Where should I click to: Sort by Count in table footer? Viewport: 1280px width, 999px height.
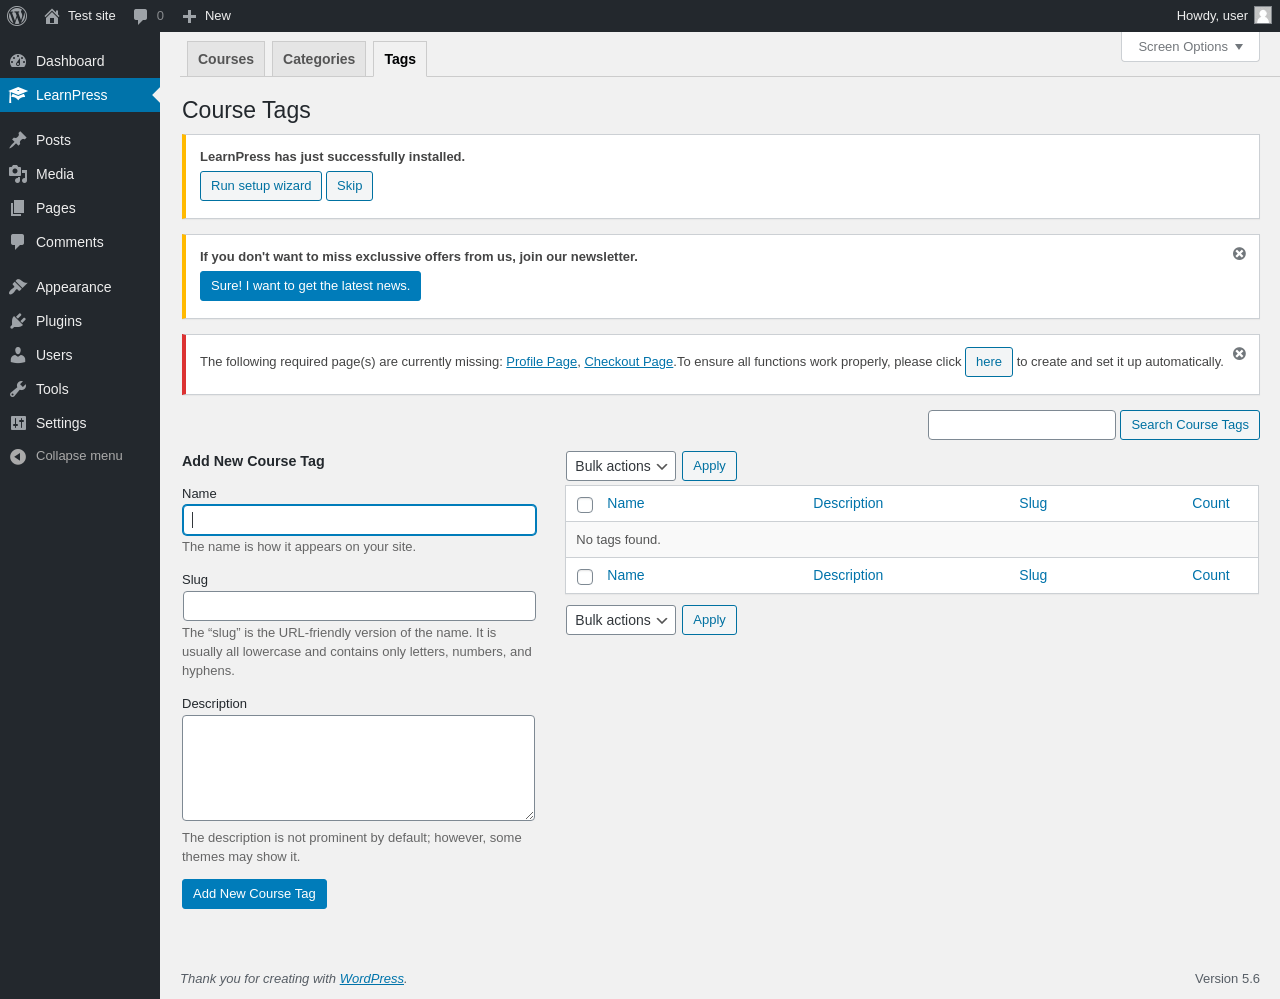(1210, 575)
